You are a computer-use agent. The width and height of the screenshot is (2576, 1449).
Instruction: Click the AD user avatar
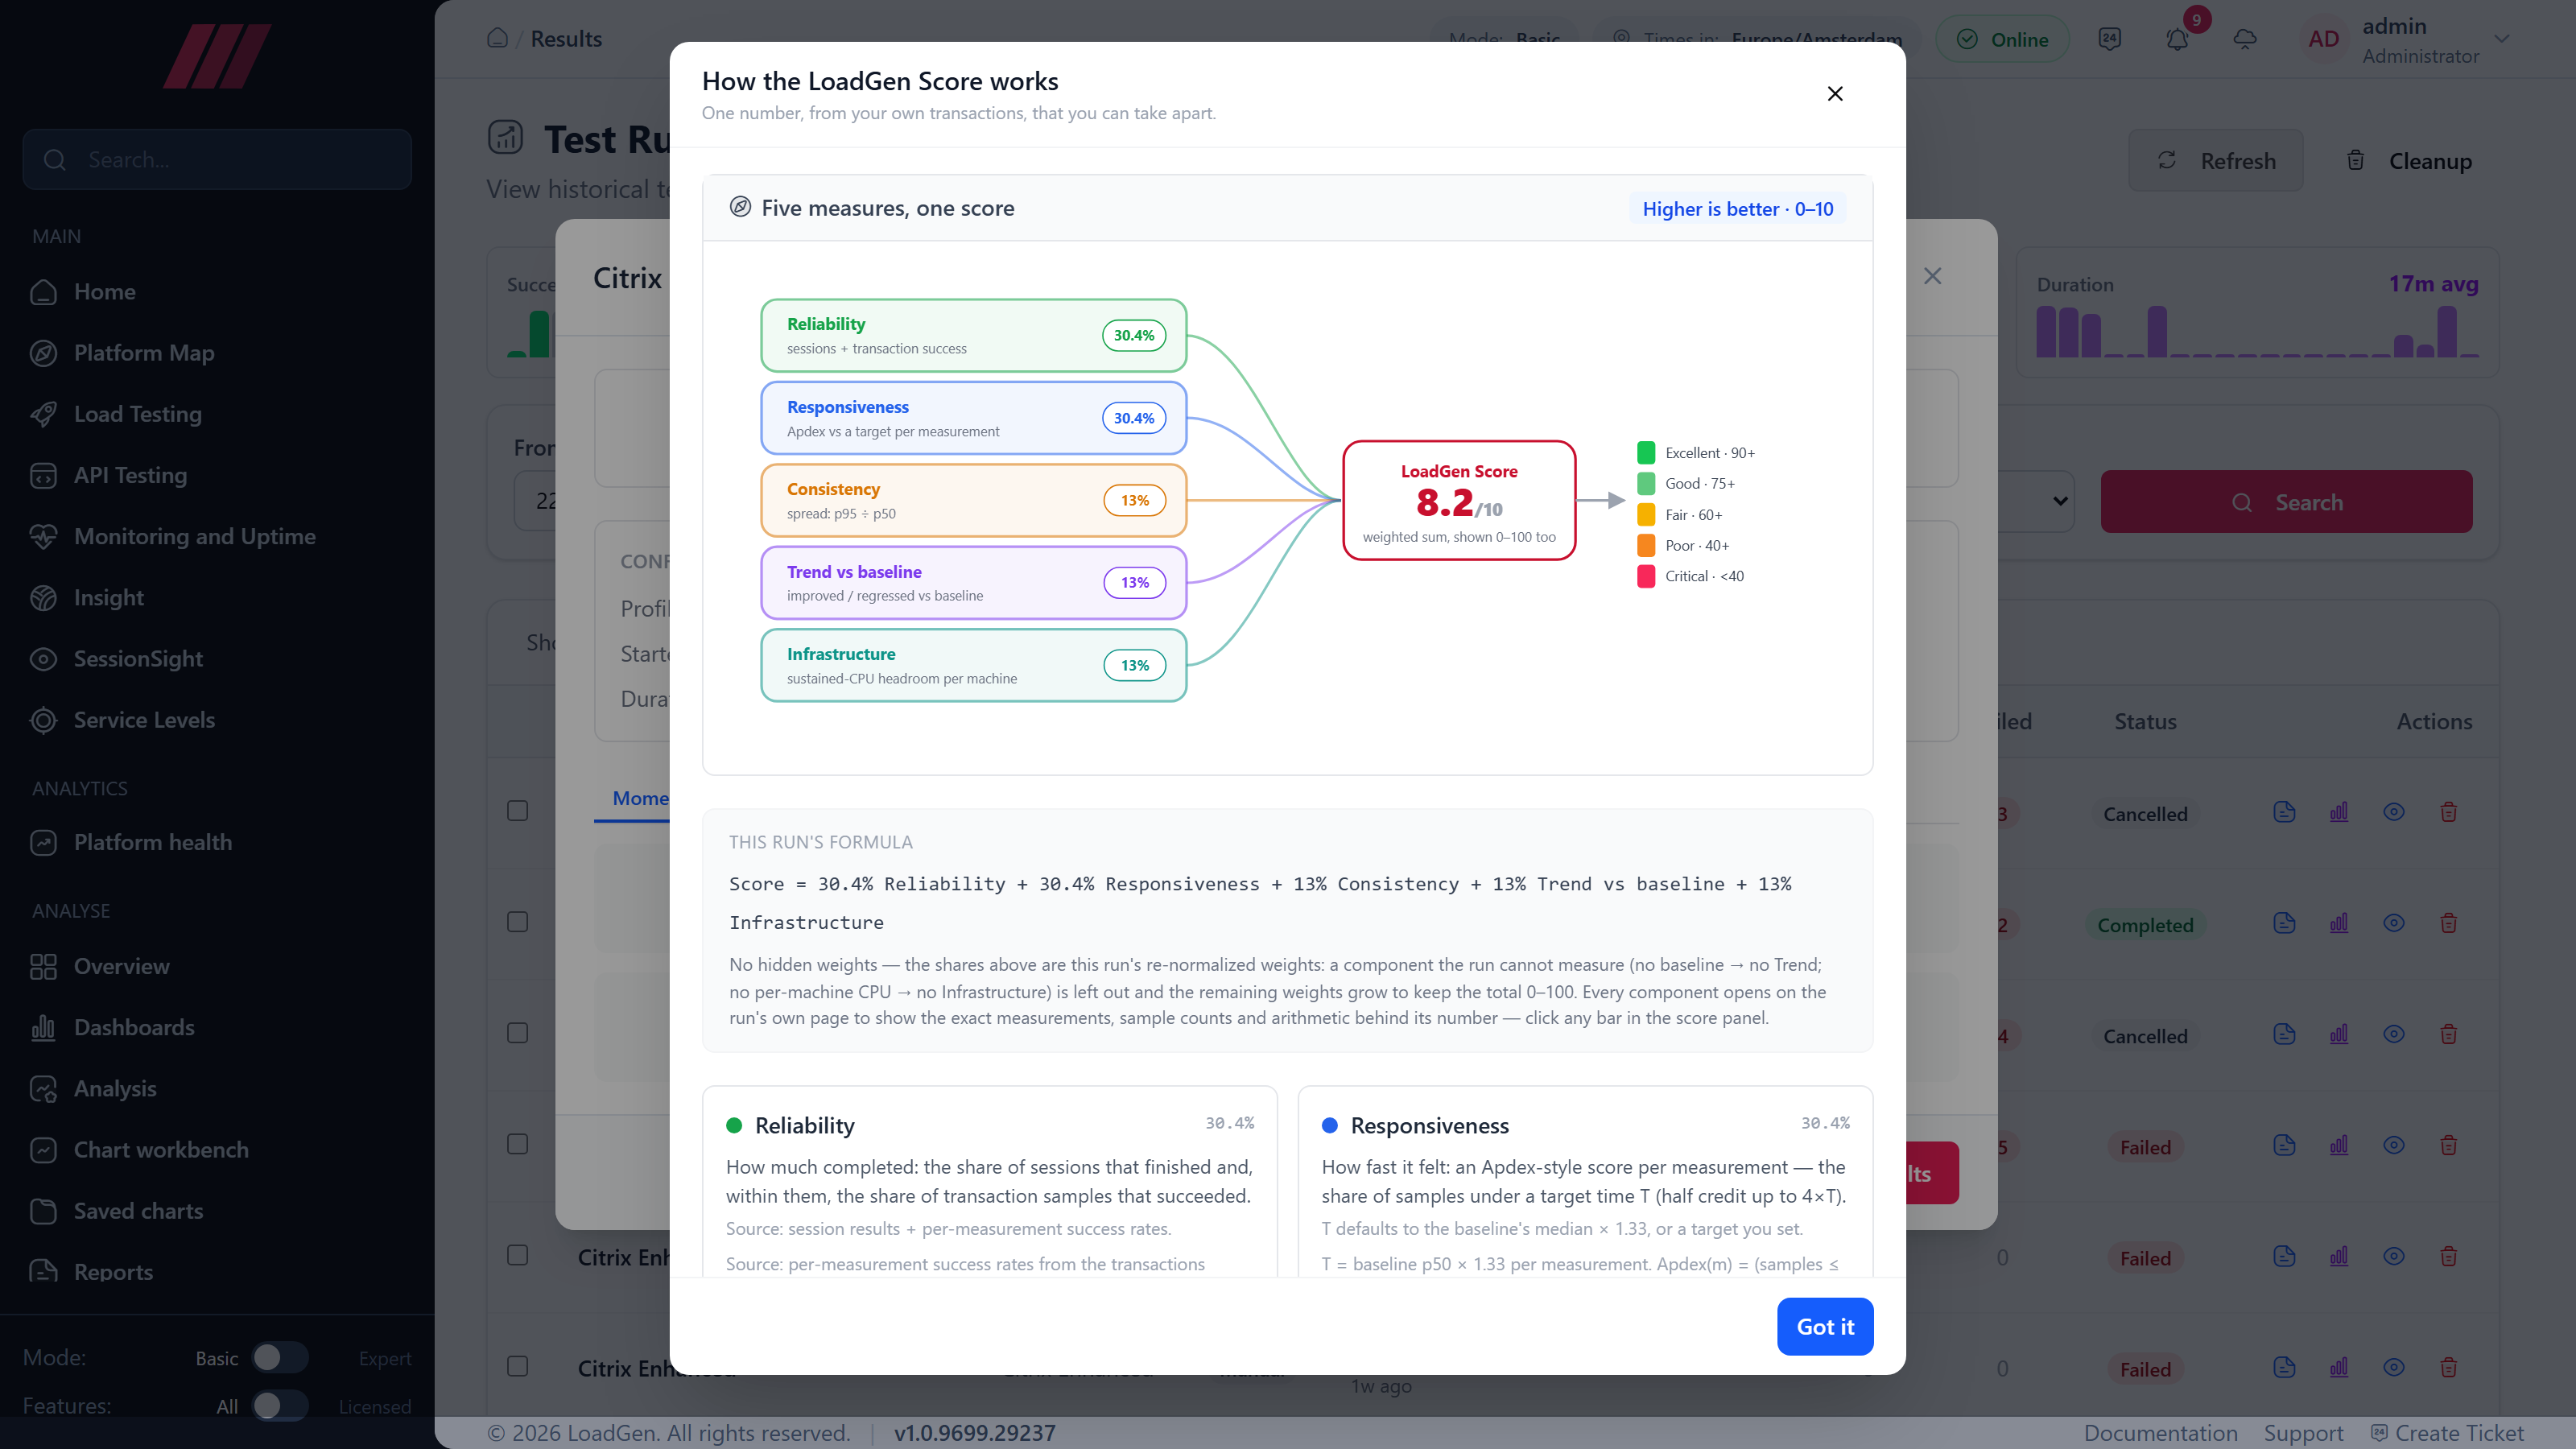(x=2323, y=39)
